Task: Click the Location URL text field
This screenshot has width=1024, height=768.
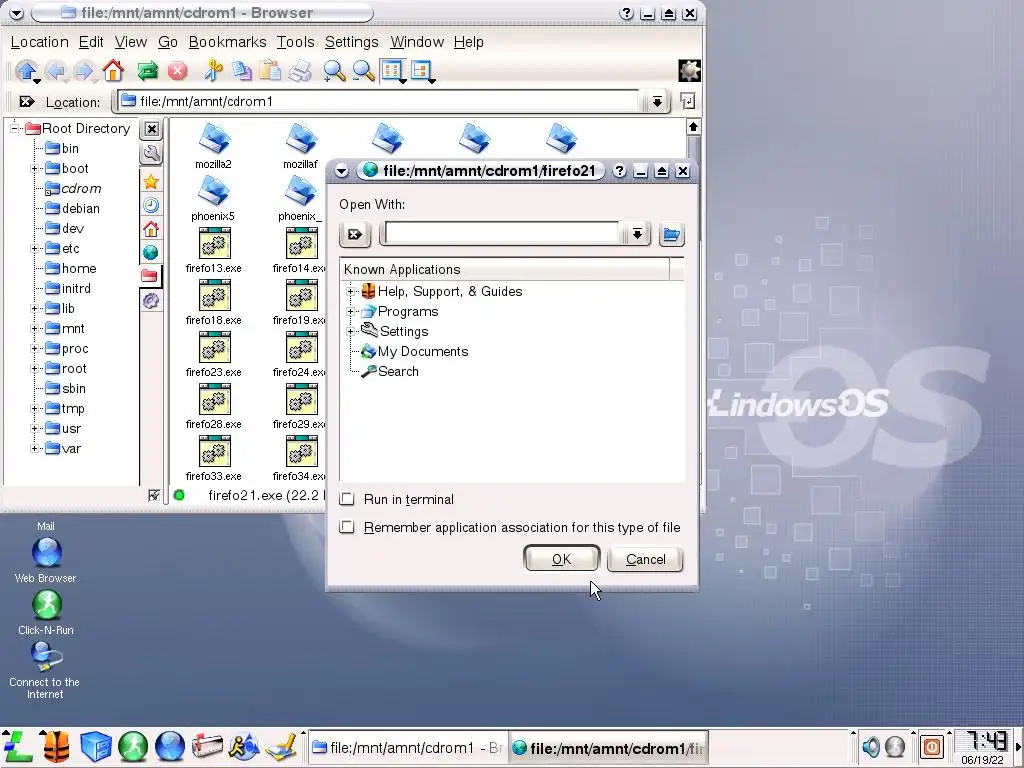Action: click(x=379, y=101)
